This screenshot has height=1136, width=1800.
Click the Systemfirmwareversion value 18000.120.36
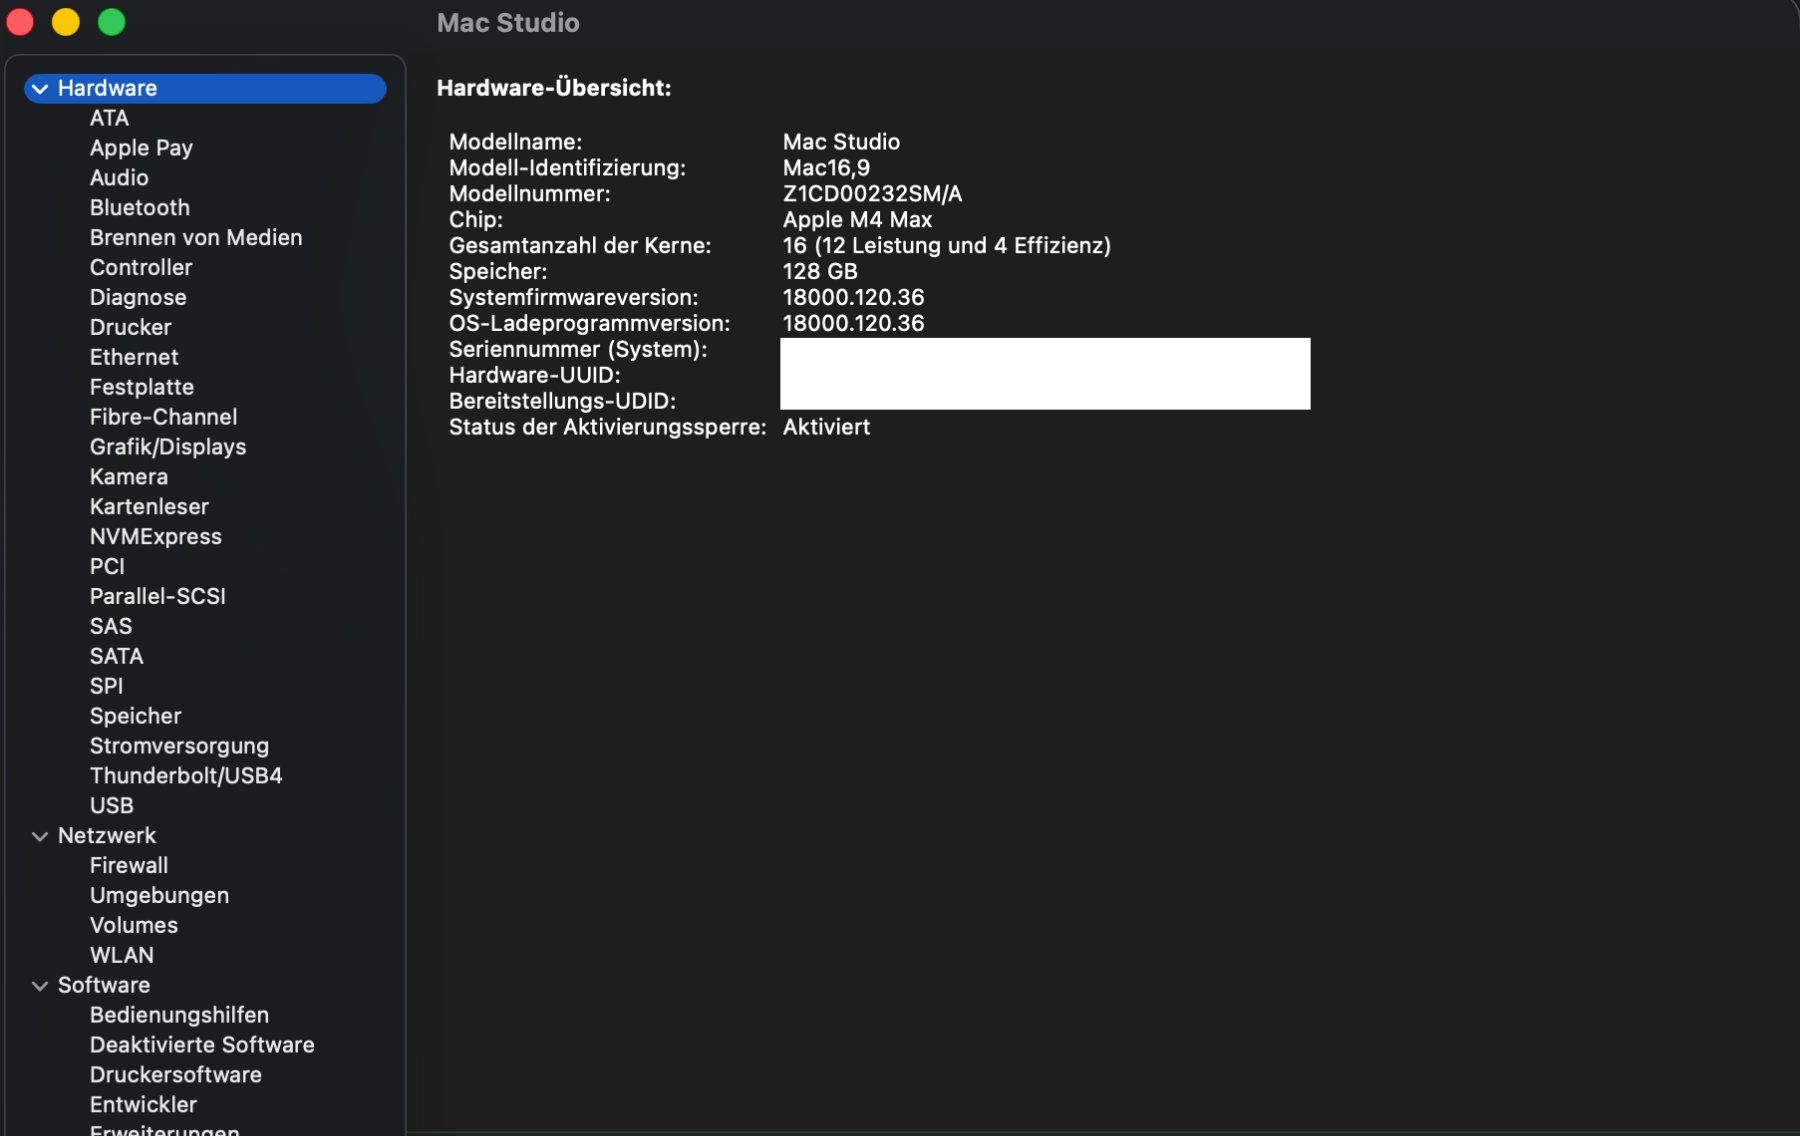[853, 298]
